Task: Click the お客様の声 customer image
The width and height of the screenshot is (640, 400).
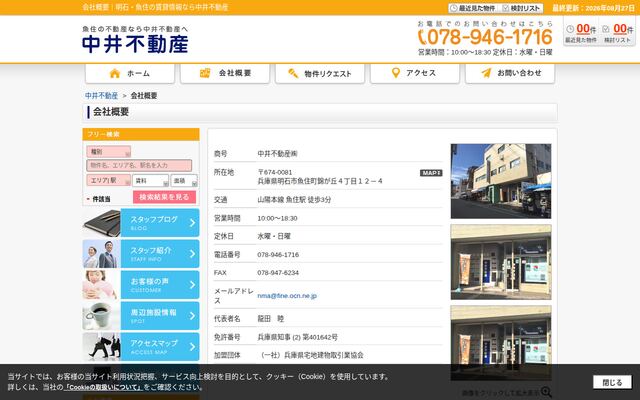Action: point(102,285)
